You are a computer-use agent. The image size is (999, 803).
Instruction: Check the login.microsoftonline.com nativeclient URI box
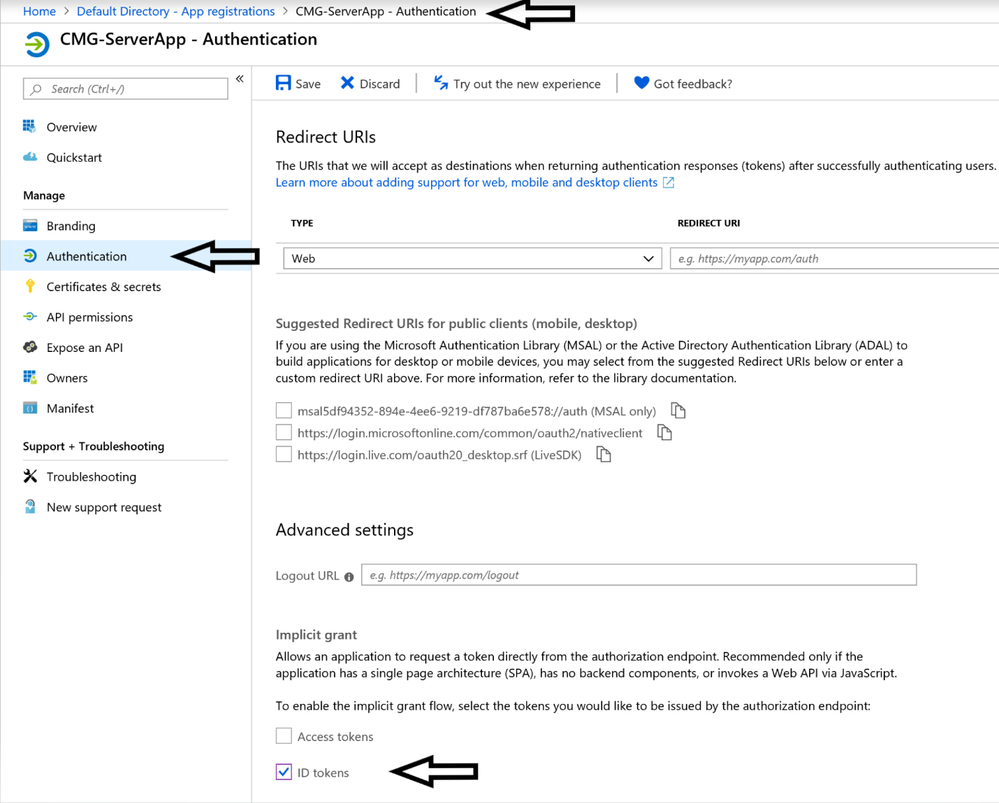tap(284, 432)
